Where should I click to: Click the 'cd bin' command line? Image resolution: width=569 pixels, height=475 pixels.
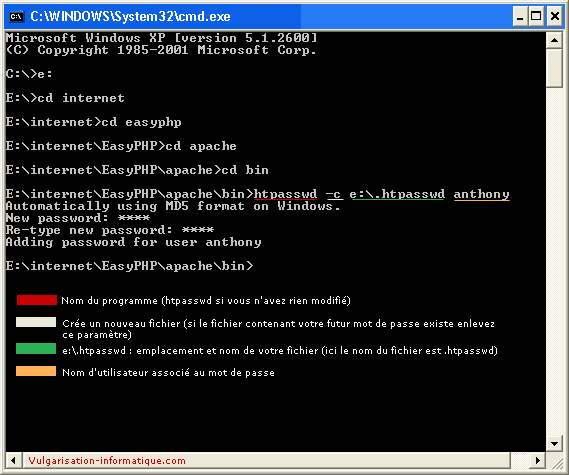(137, 170)
